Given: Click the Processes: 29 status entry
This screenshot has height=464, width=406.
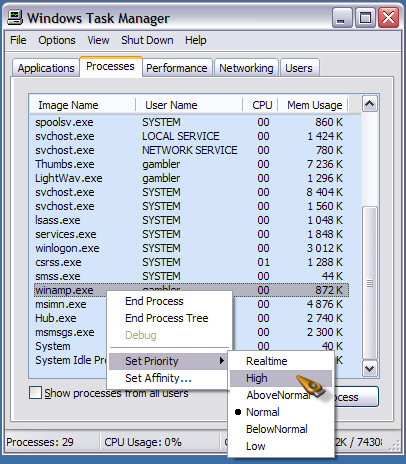Looking at the screenshot, I should 40,442.
